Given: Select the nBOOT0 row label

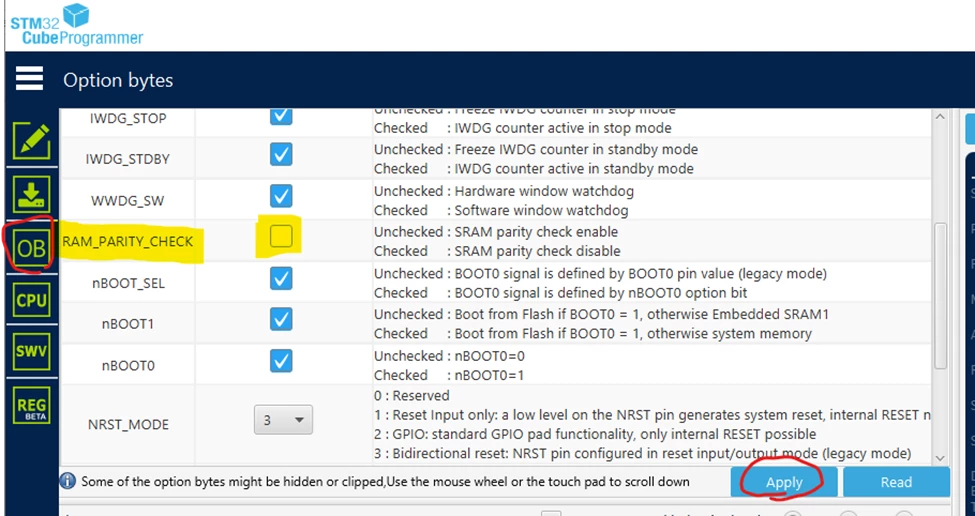Looking at the screenshot, I should click(x=127, y=366).
